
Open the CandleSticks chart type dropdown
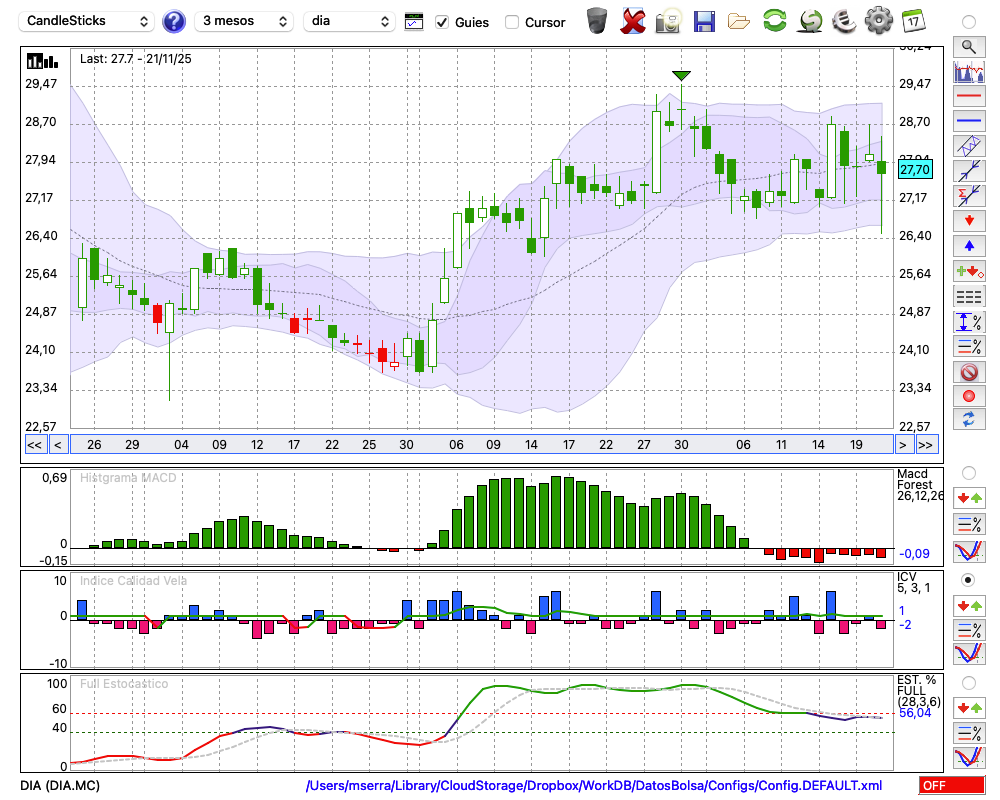click(x=88, y=21)
